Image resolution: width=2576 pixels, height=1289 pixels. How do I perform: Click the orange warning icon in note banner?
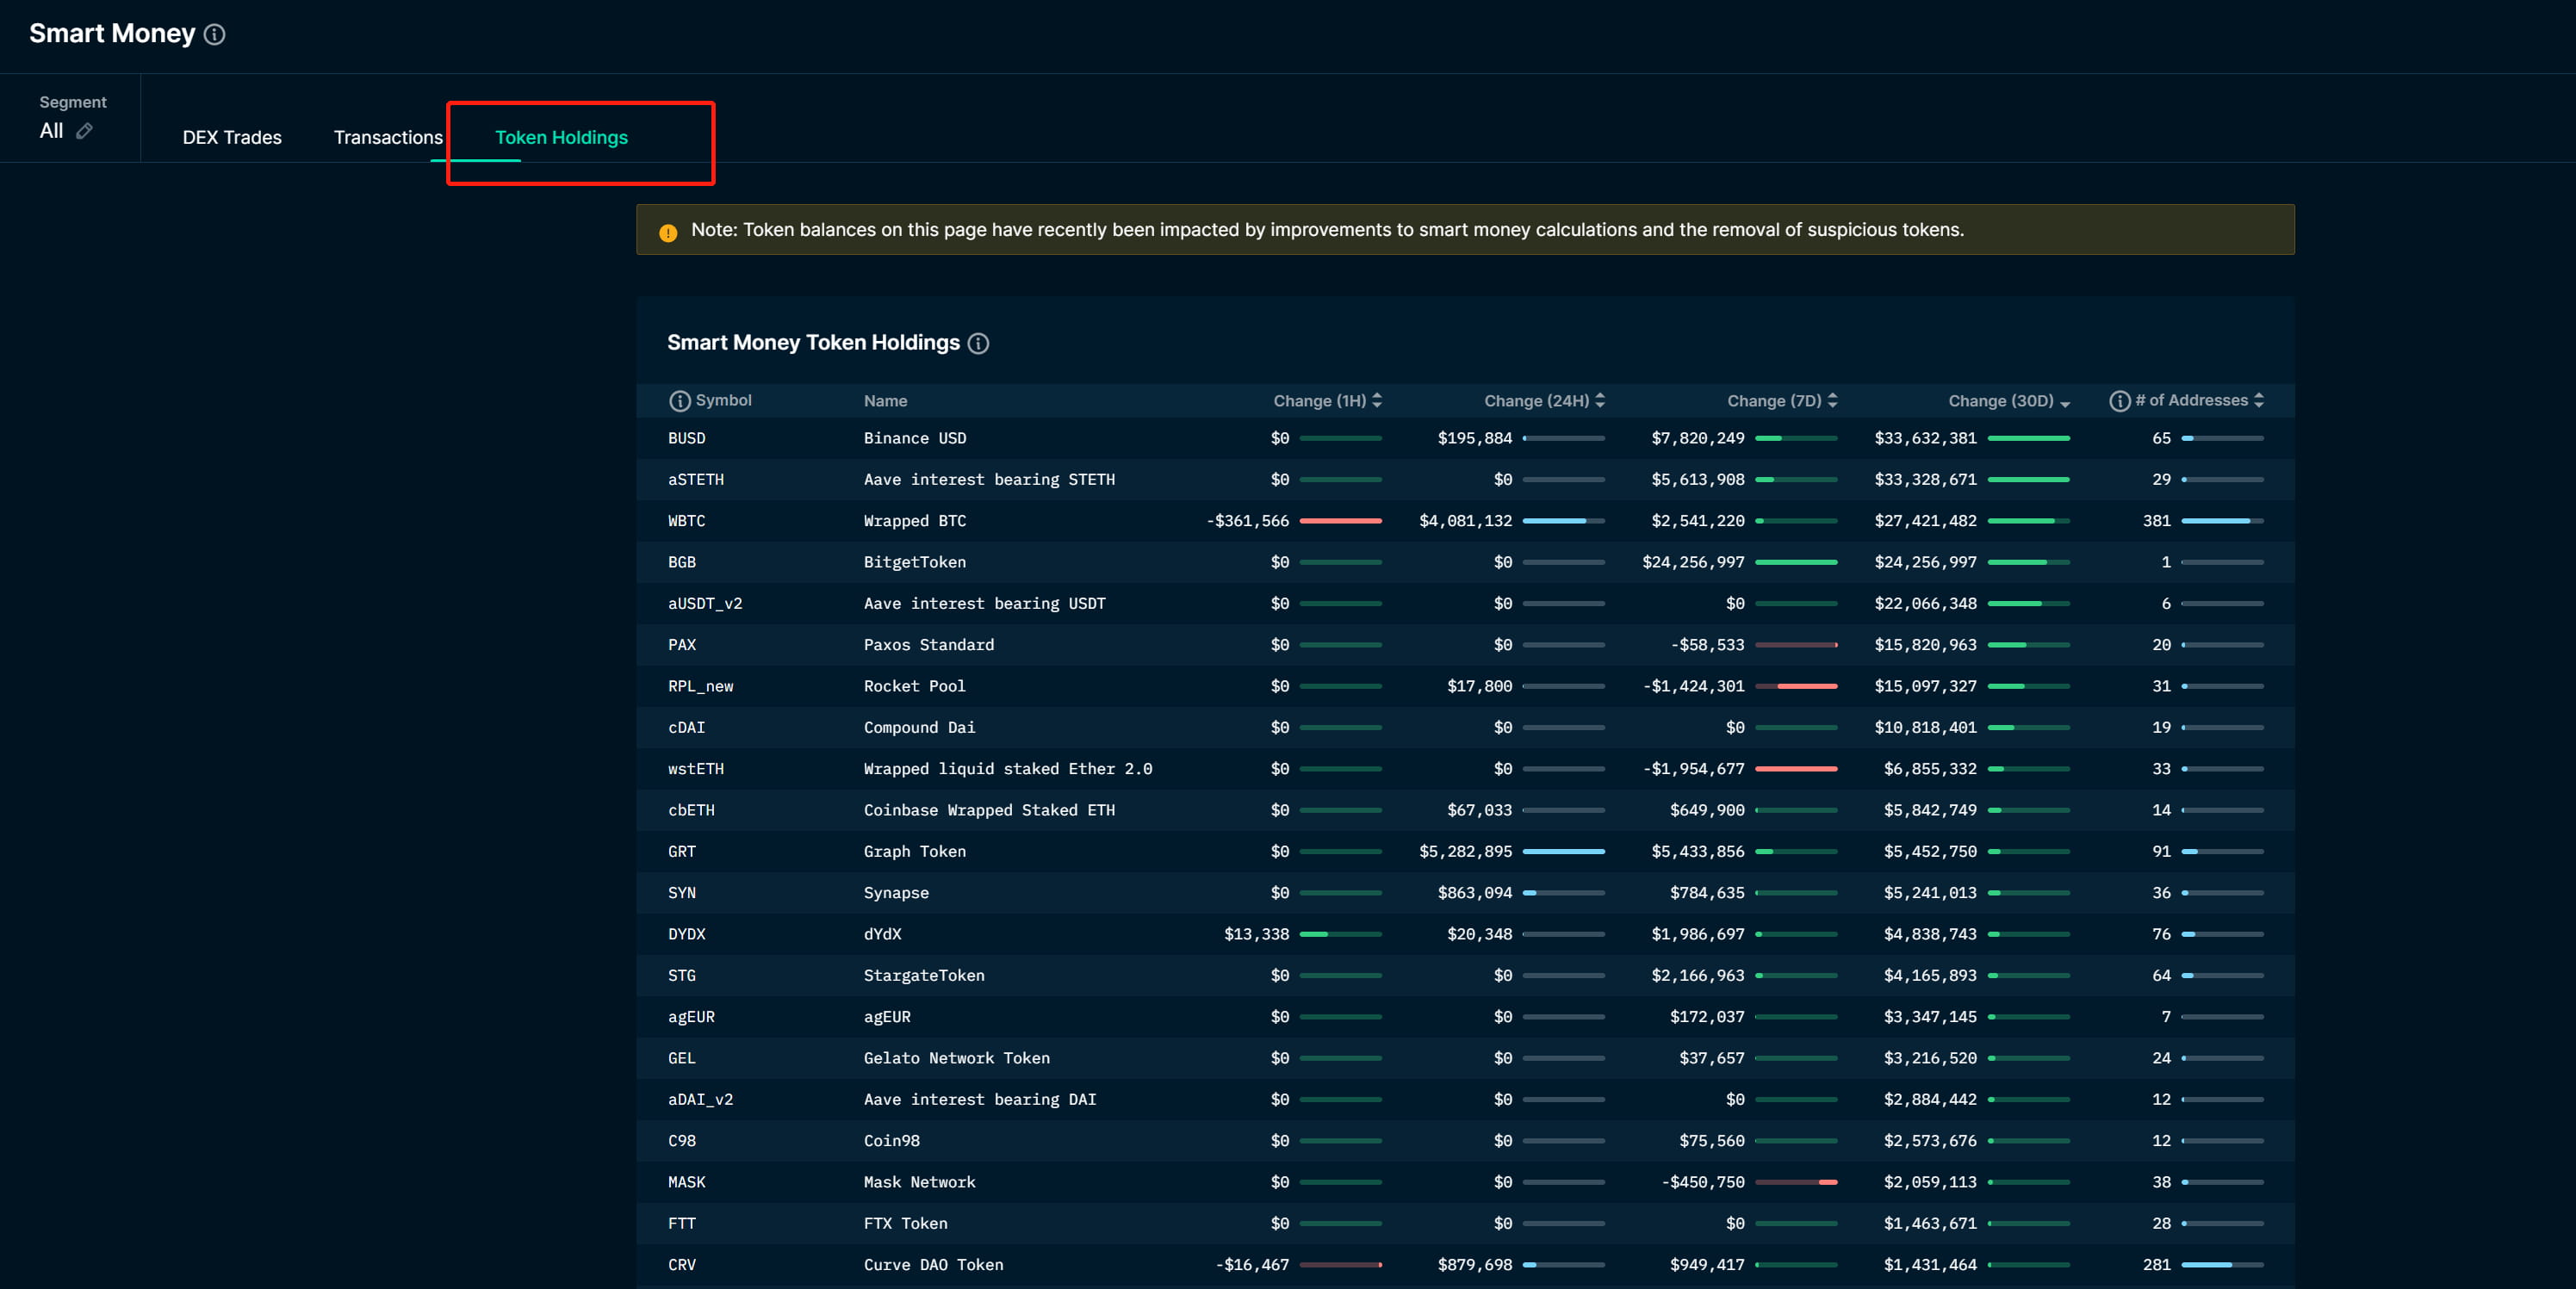(668, 232)
